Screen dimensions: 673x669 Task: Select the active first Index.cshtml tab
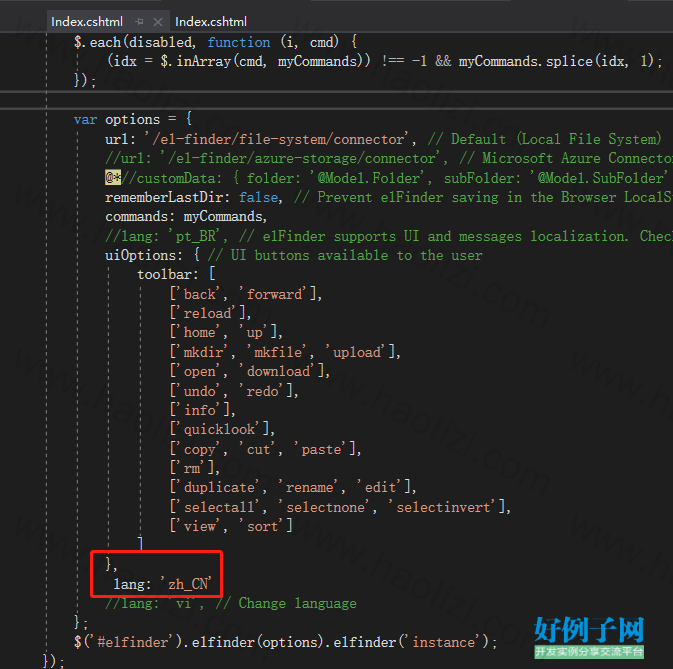(x=87, y=22)
